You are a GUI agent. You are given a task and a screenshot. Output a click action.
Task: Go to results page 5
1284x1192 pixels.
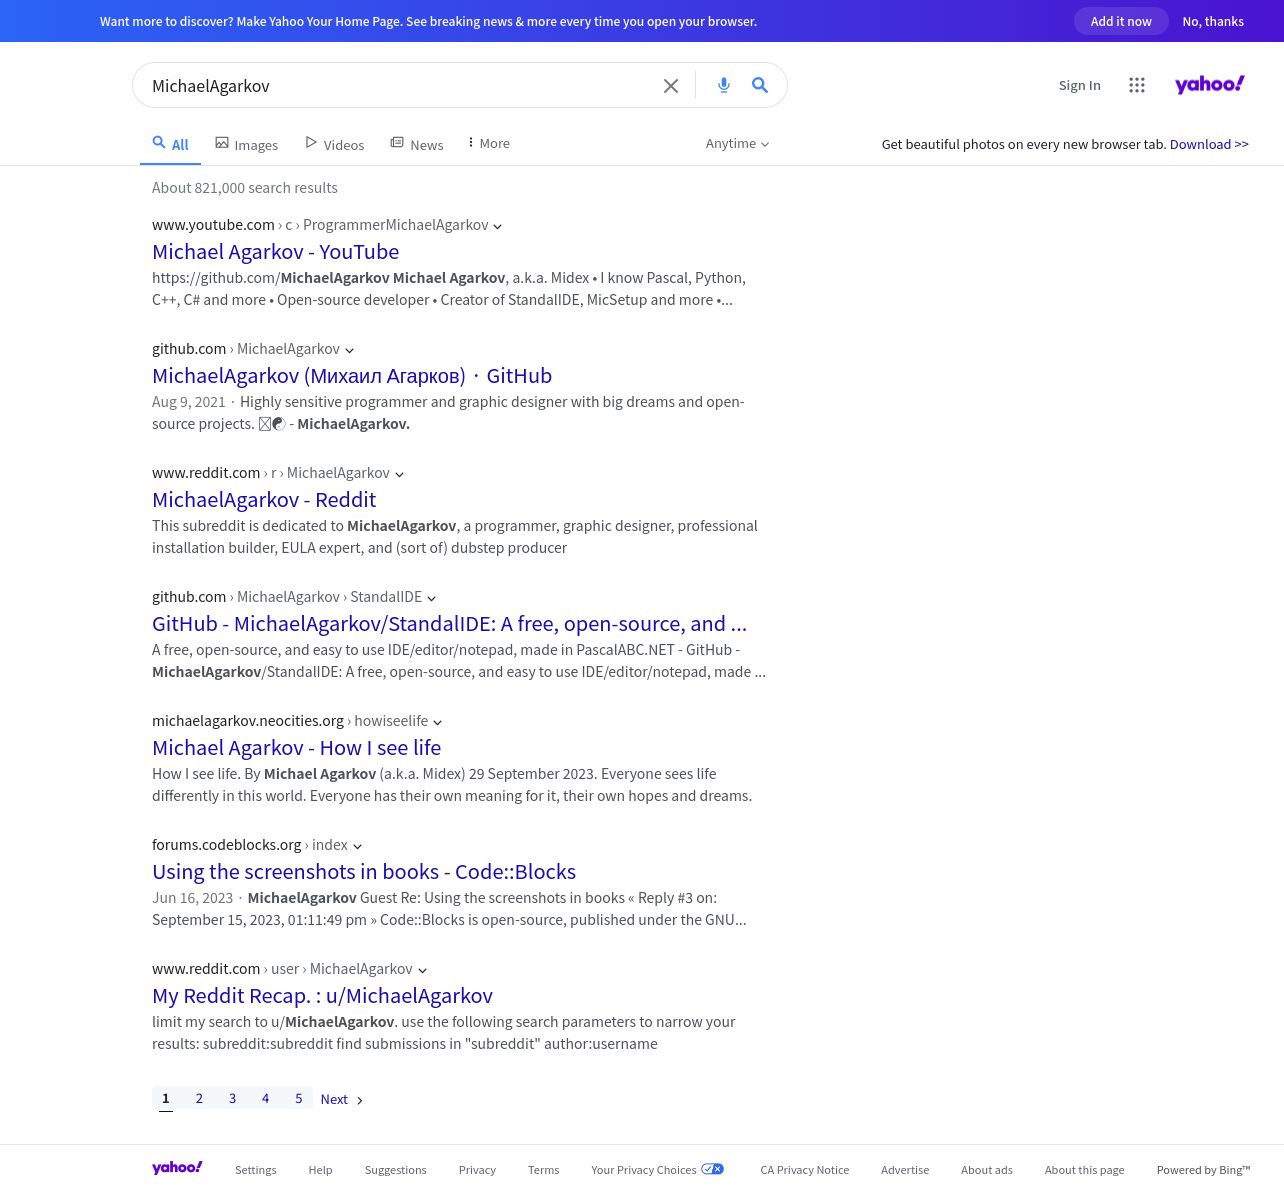click(x=298, y=1098)
